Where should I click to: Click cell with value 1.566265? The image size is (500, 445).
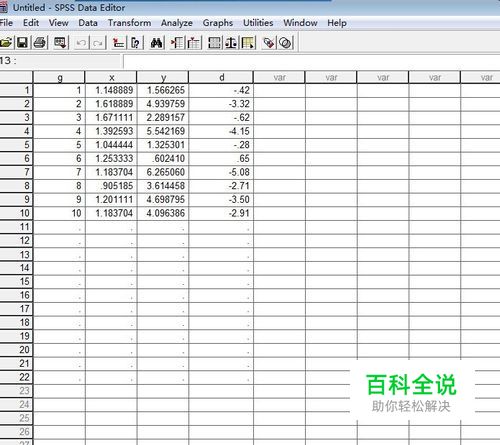(163, 90)
